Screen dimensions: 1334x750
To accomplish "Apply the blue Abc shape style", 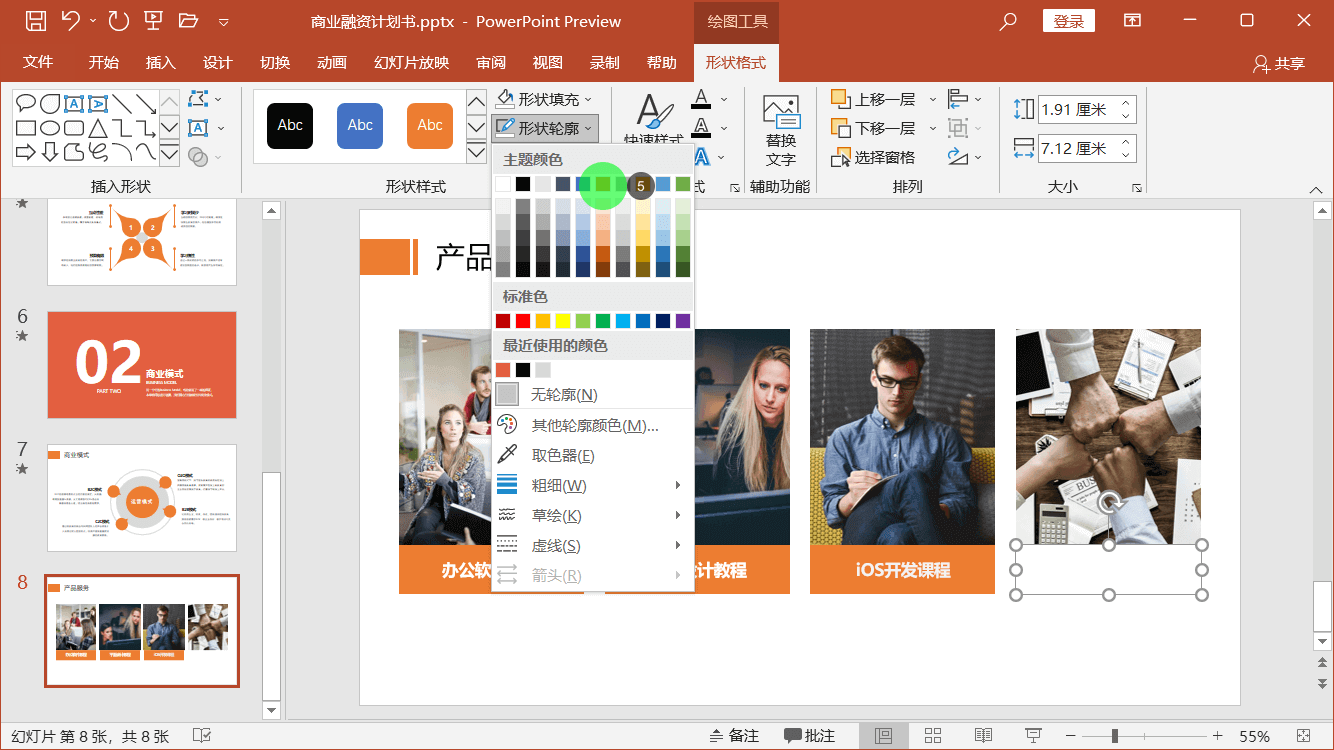I will 360,125.
